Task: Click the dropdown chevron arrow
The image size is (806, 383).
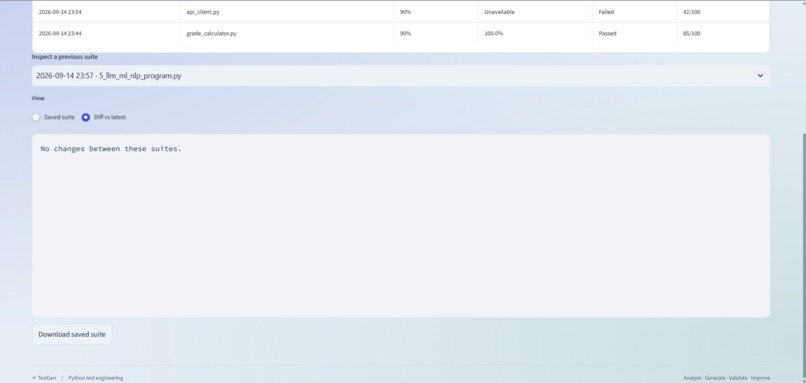Action: coord(760,76)
